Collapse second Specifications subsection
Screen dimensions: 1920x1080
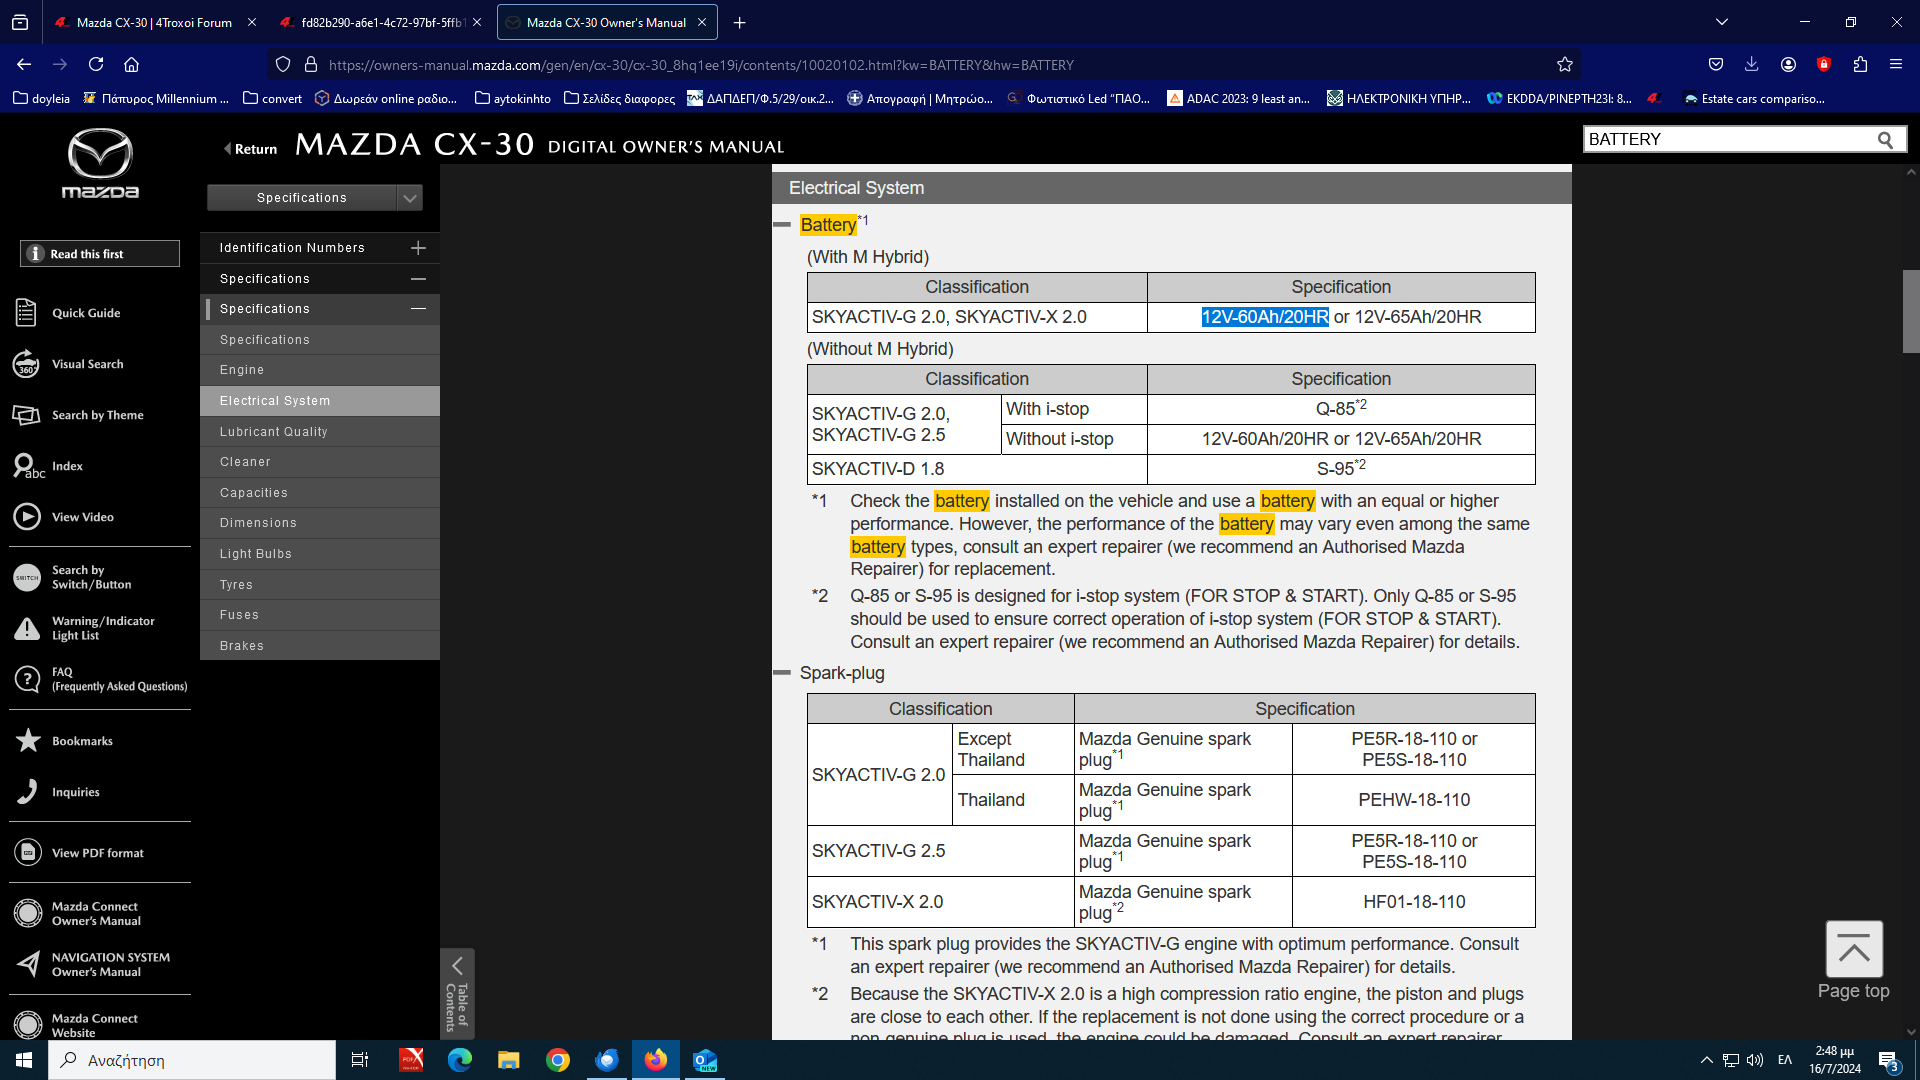click(418, 309)
